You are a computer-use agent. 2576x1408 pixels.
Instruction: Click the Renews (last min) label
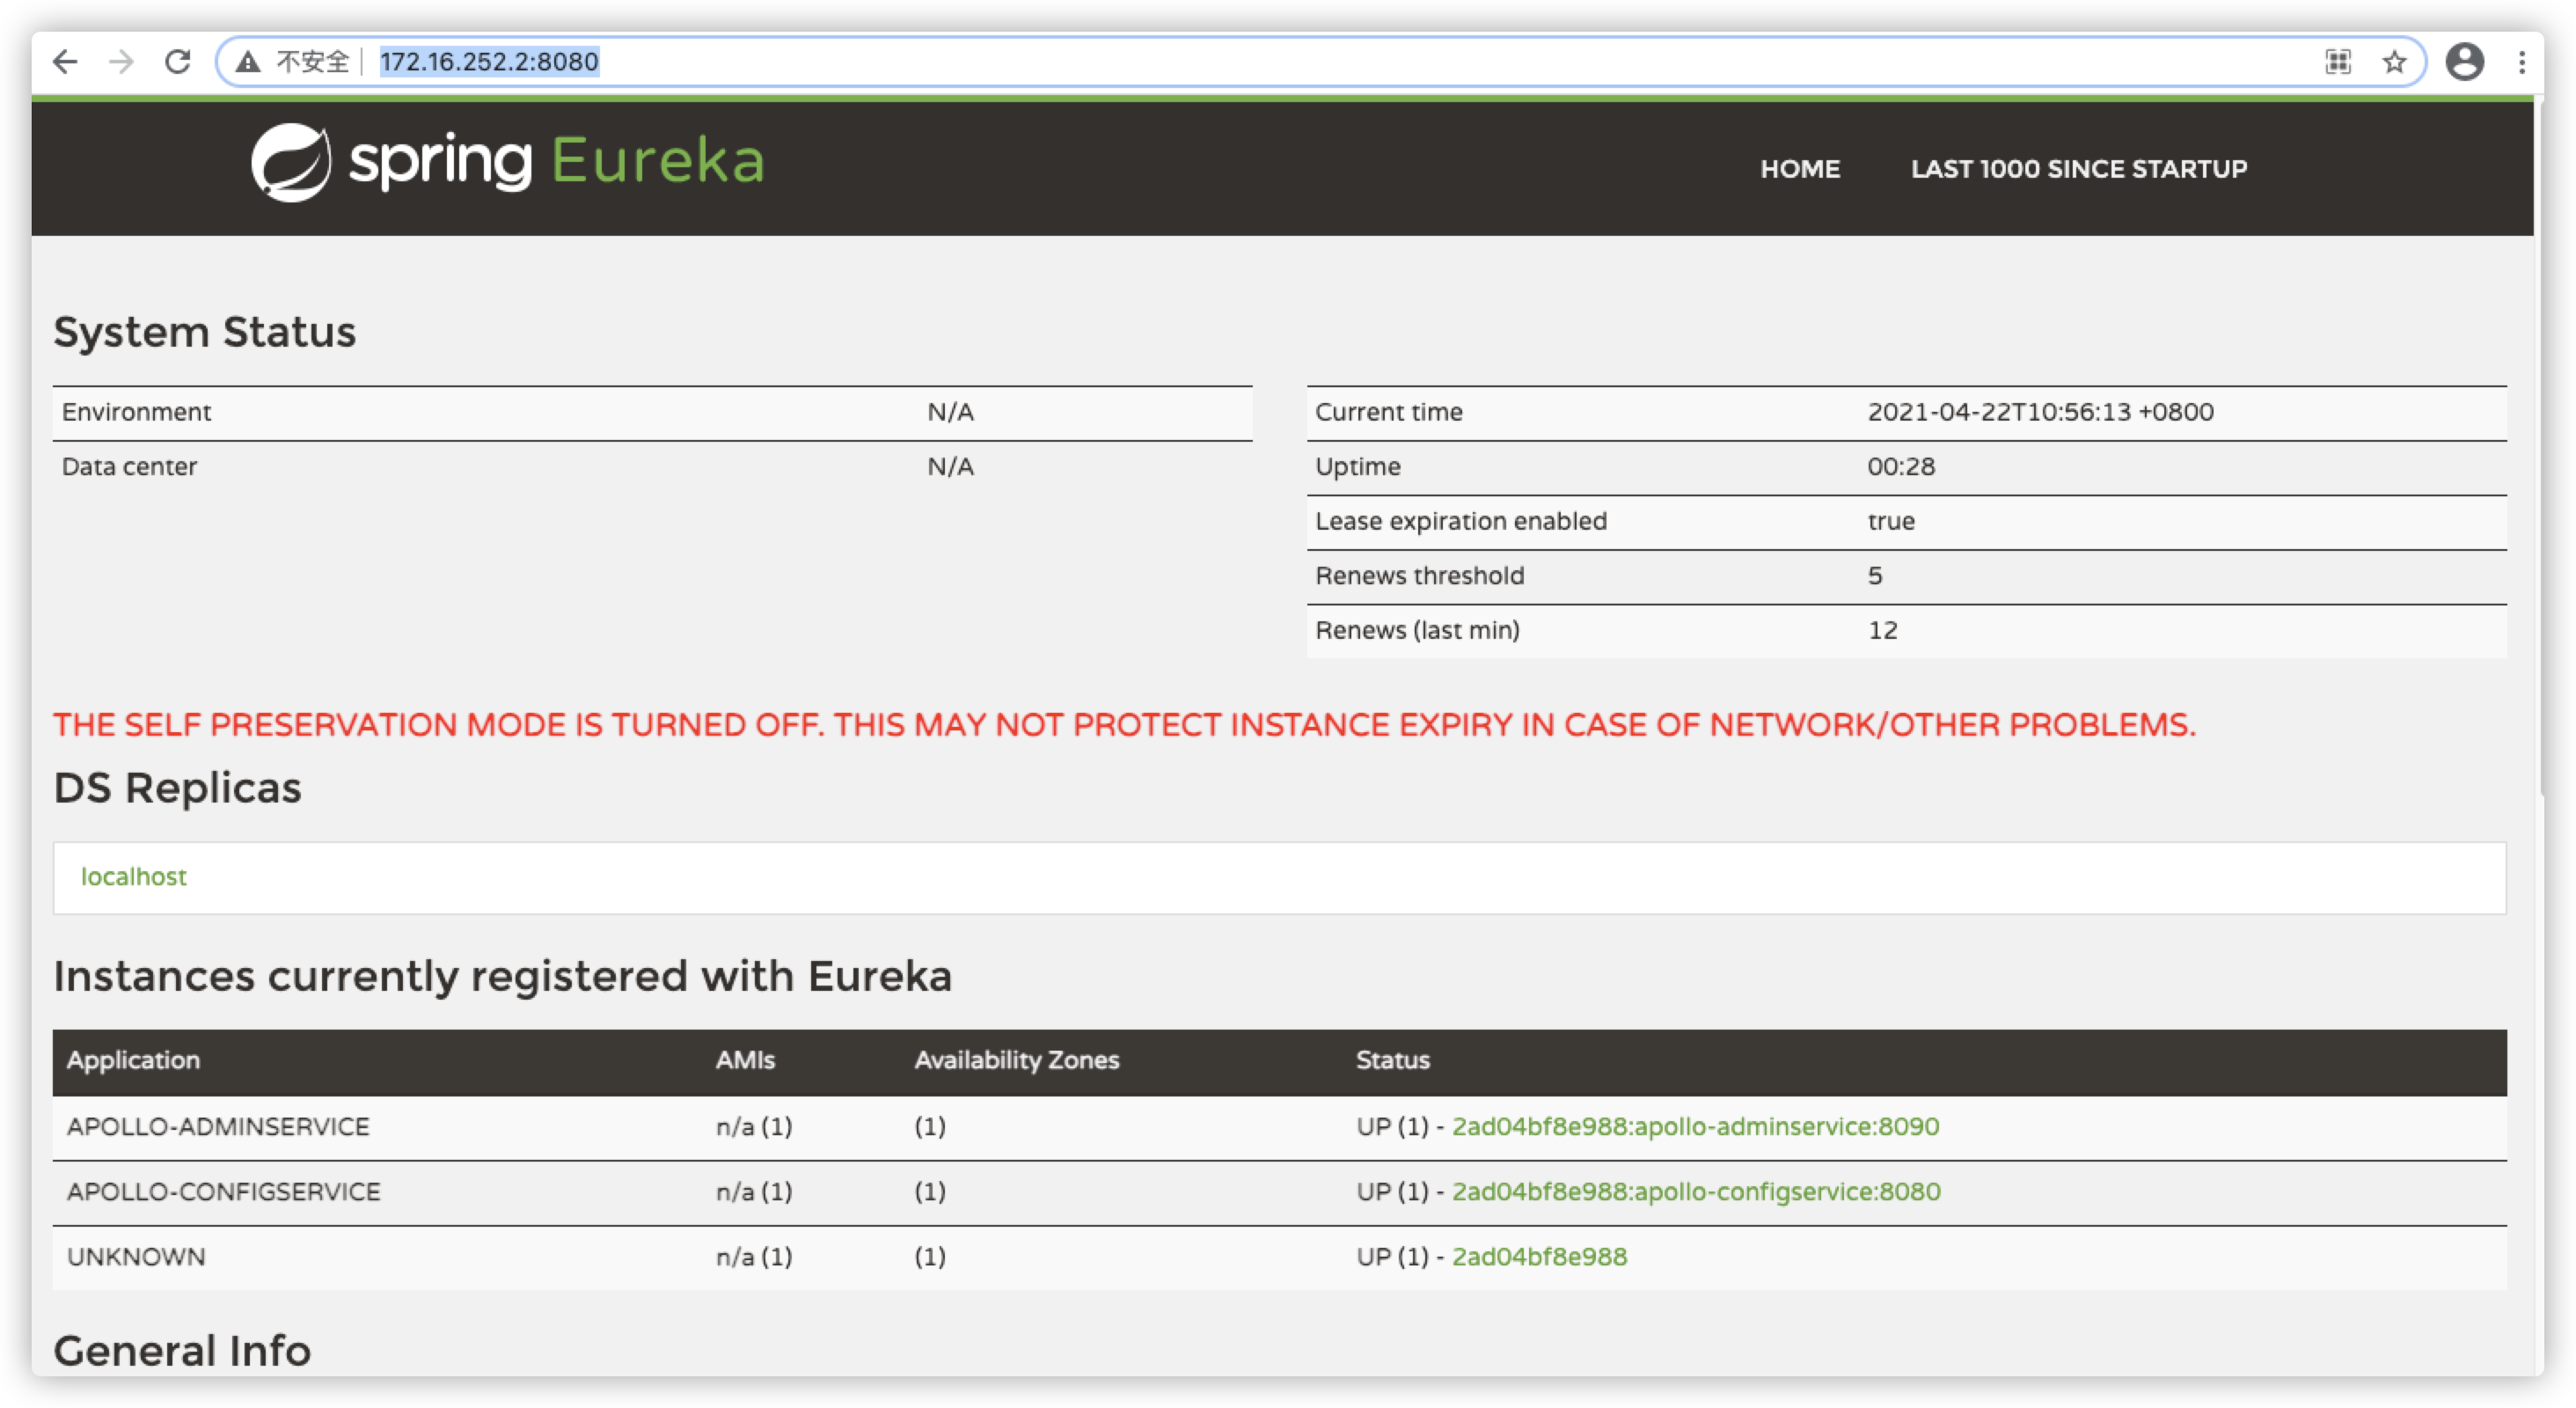point(1417,631)
